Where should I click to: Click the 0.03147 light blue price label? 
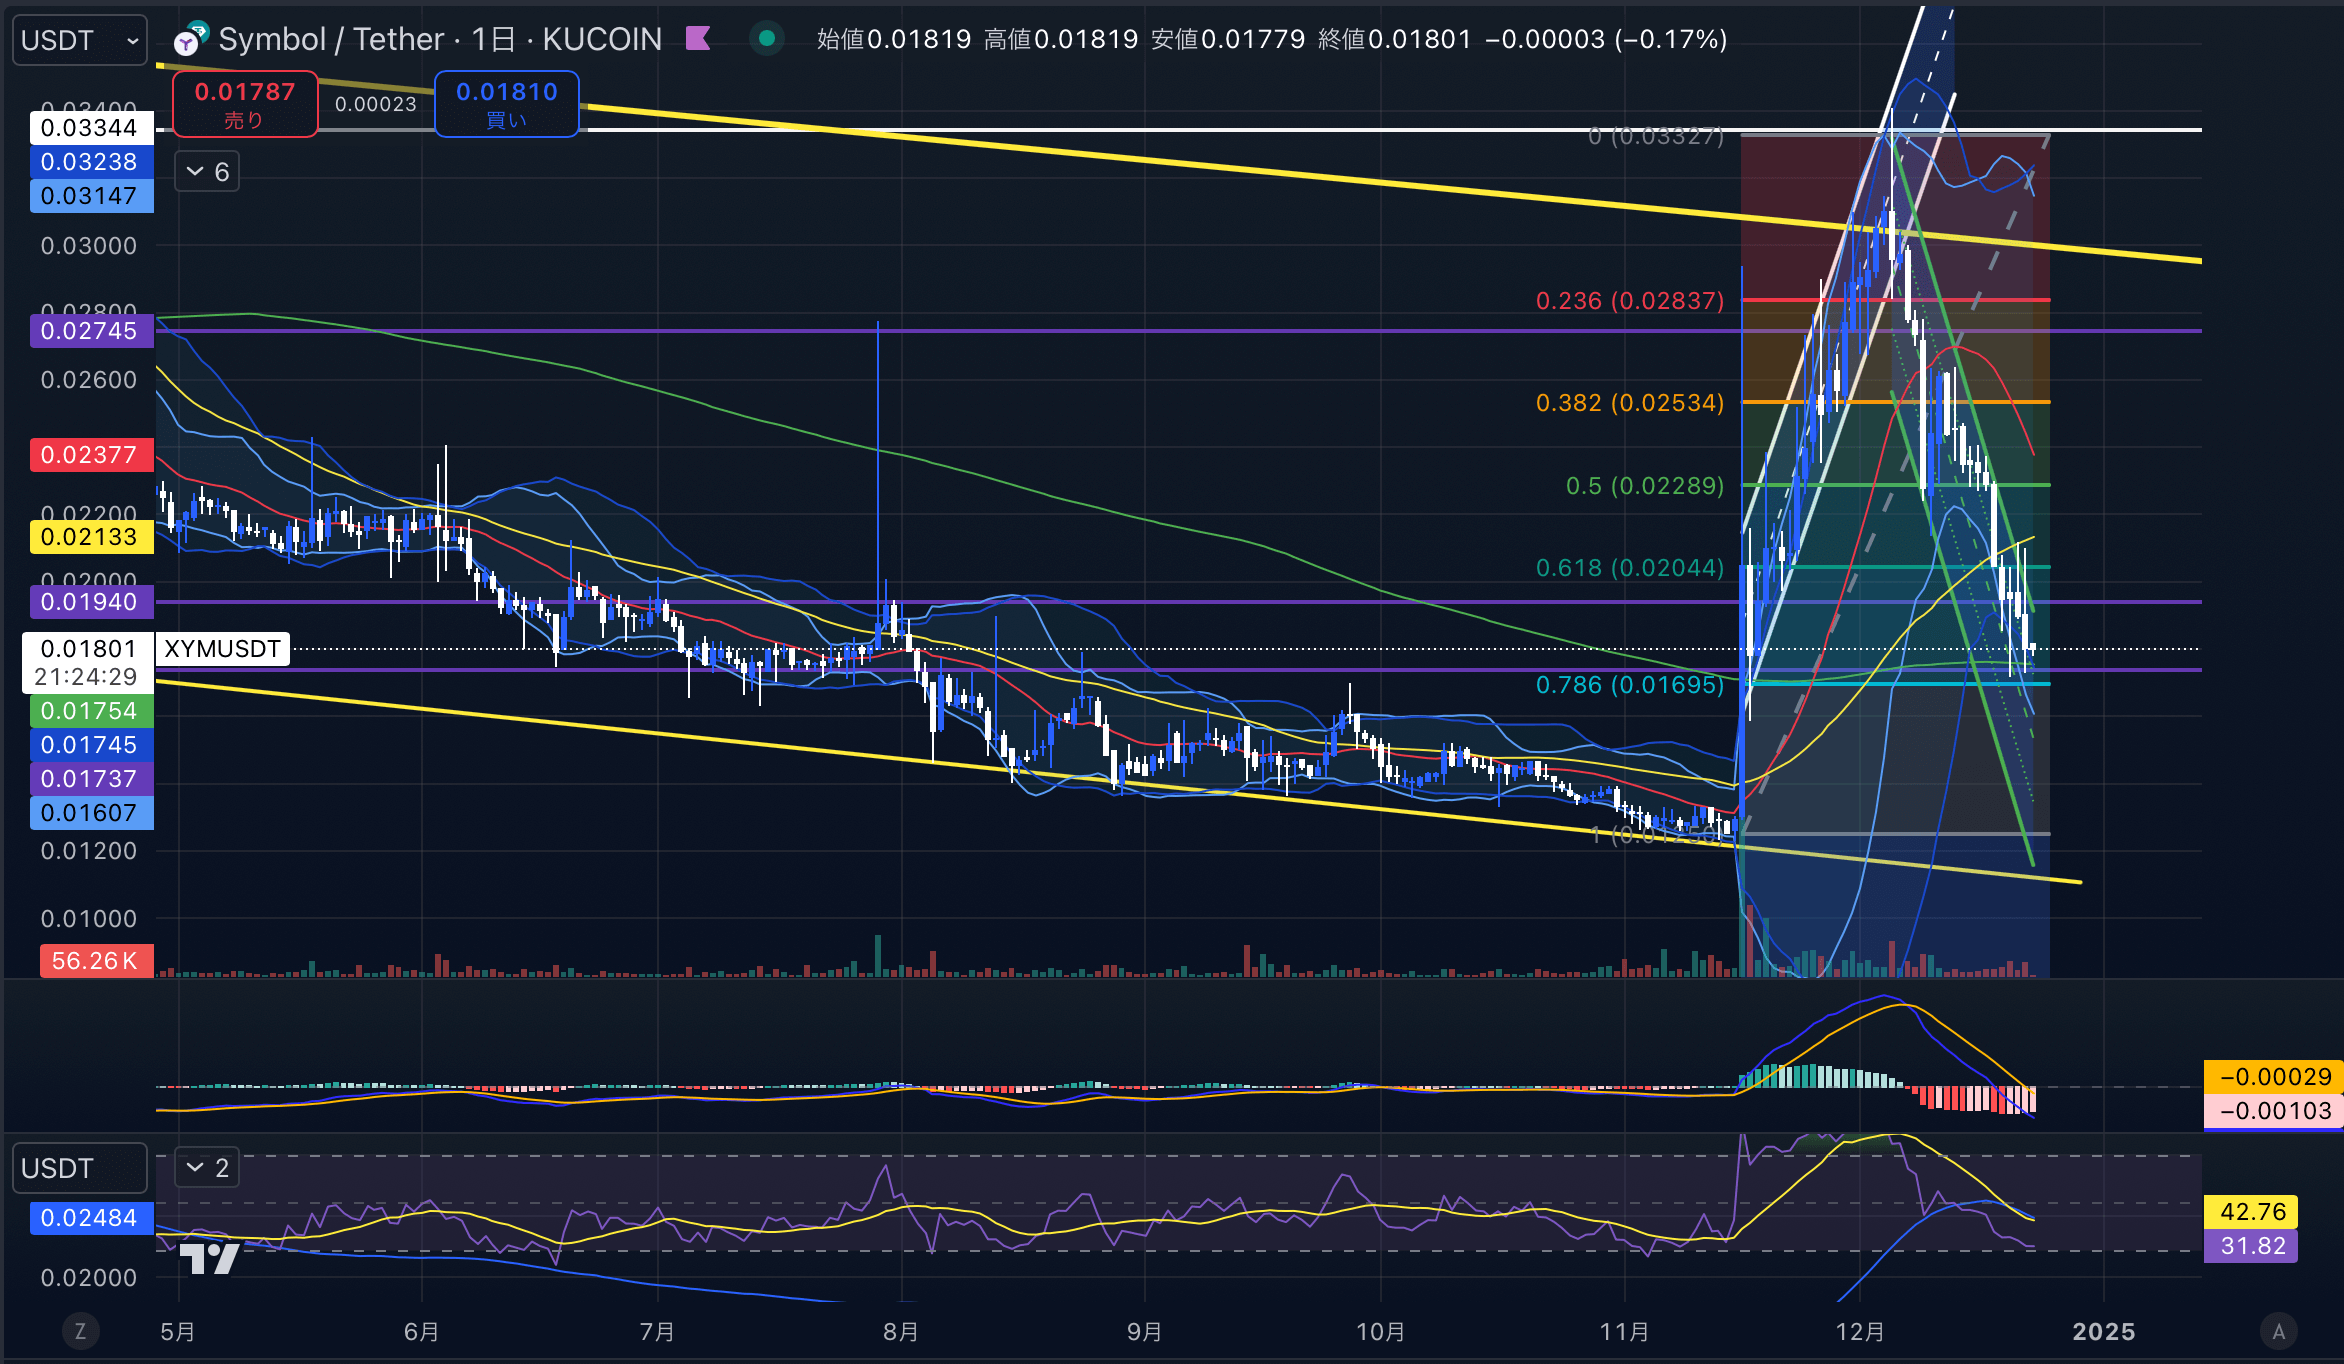click(91, 196)
